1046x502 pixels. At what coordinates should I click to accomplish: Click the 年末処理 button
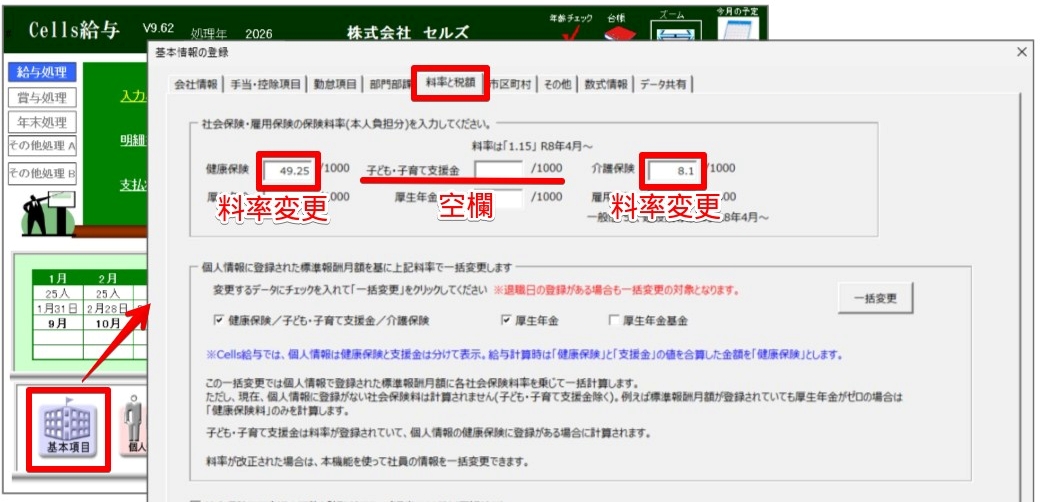pos(41,123)
